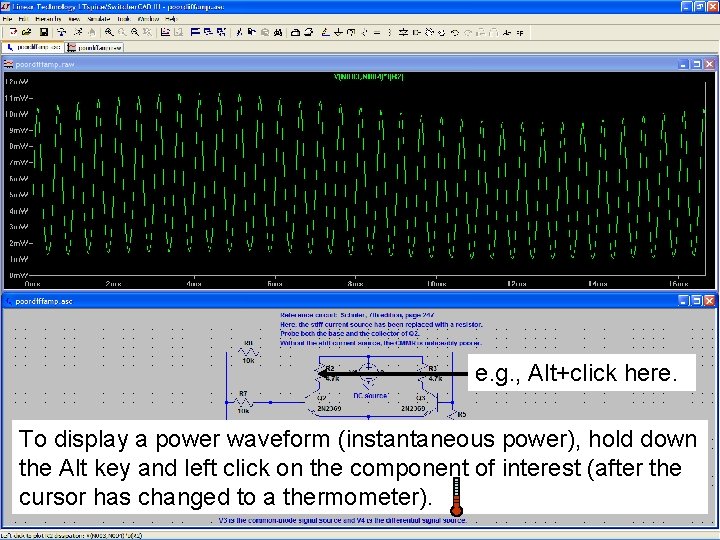Open the Hierarchy menu

[48, 19]
